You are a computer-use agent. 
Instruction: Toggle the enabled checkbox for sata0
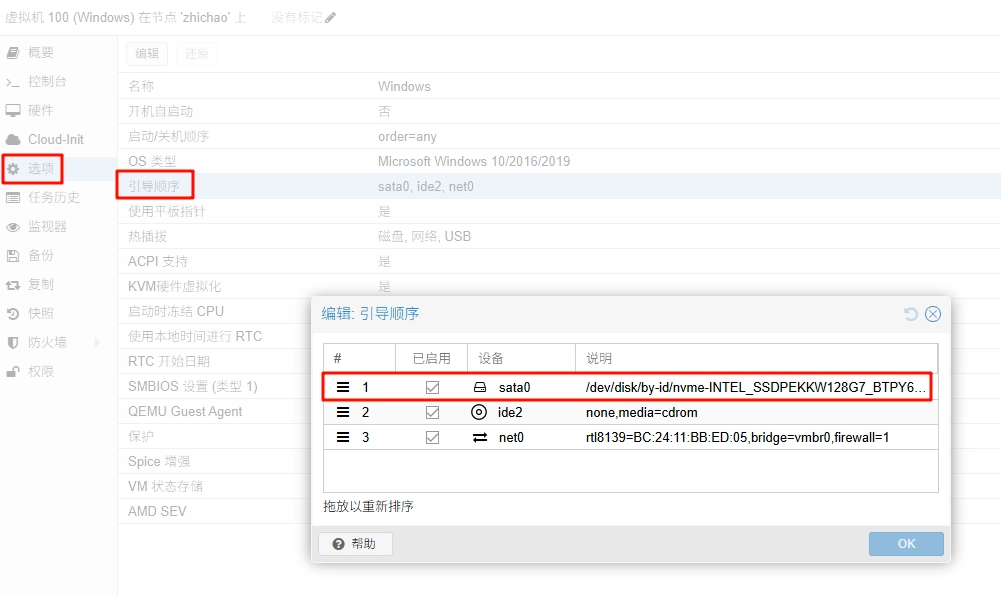coord(432,387)
